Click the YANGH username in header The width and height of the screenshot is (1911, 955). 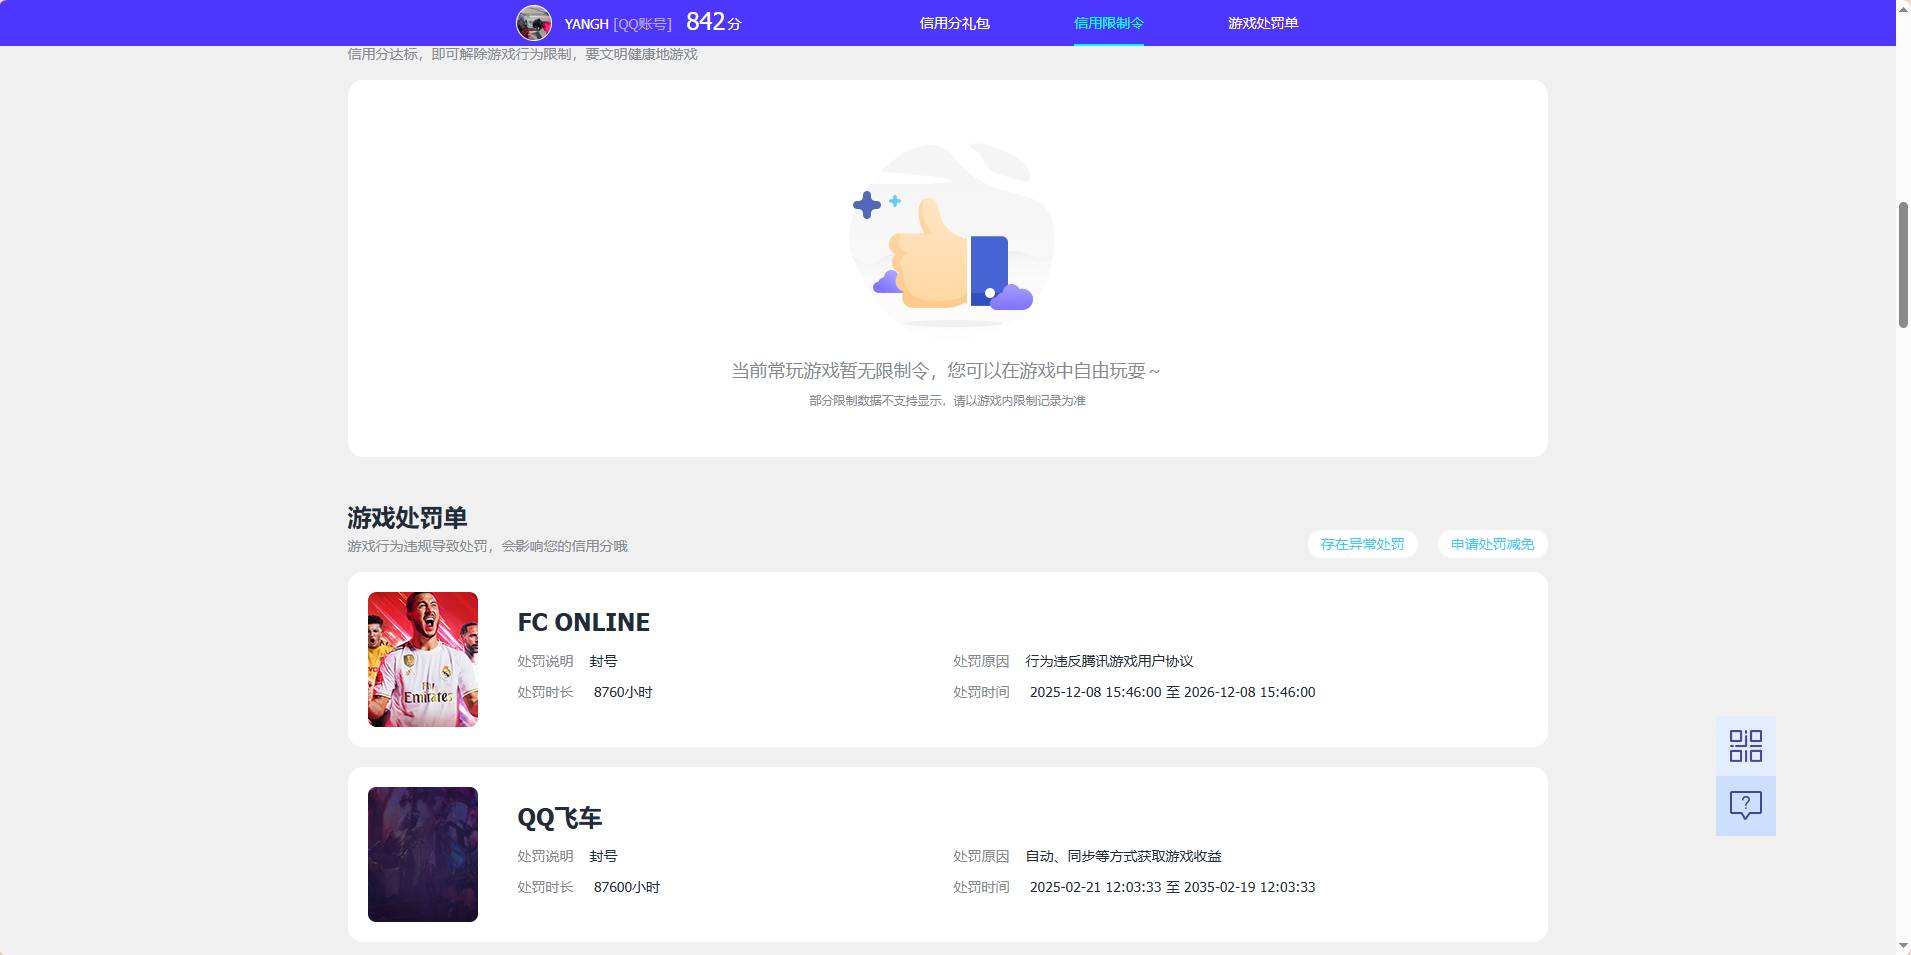[586, 24]
